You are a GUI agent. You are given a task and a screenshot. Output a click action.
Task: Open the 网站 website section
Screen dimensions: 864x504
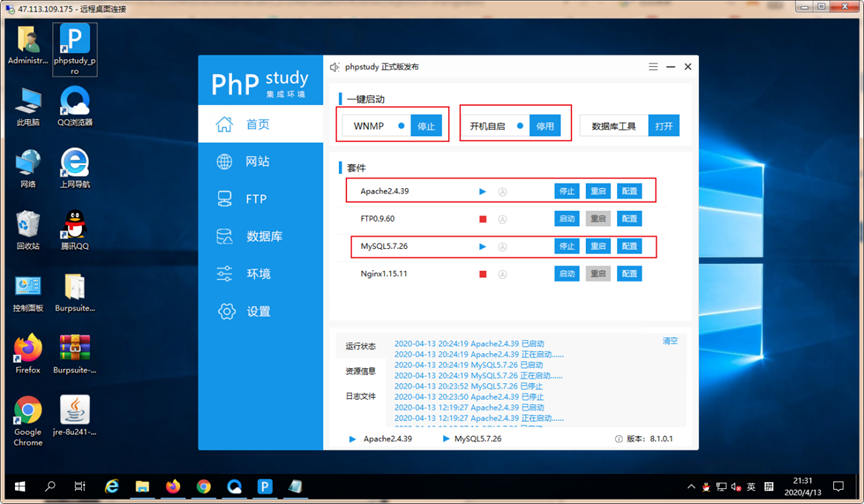pos(260,161)
